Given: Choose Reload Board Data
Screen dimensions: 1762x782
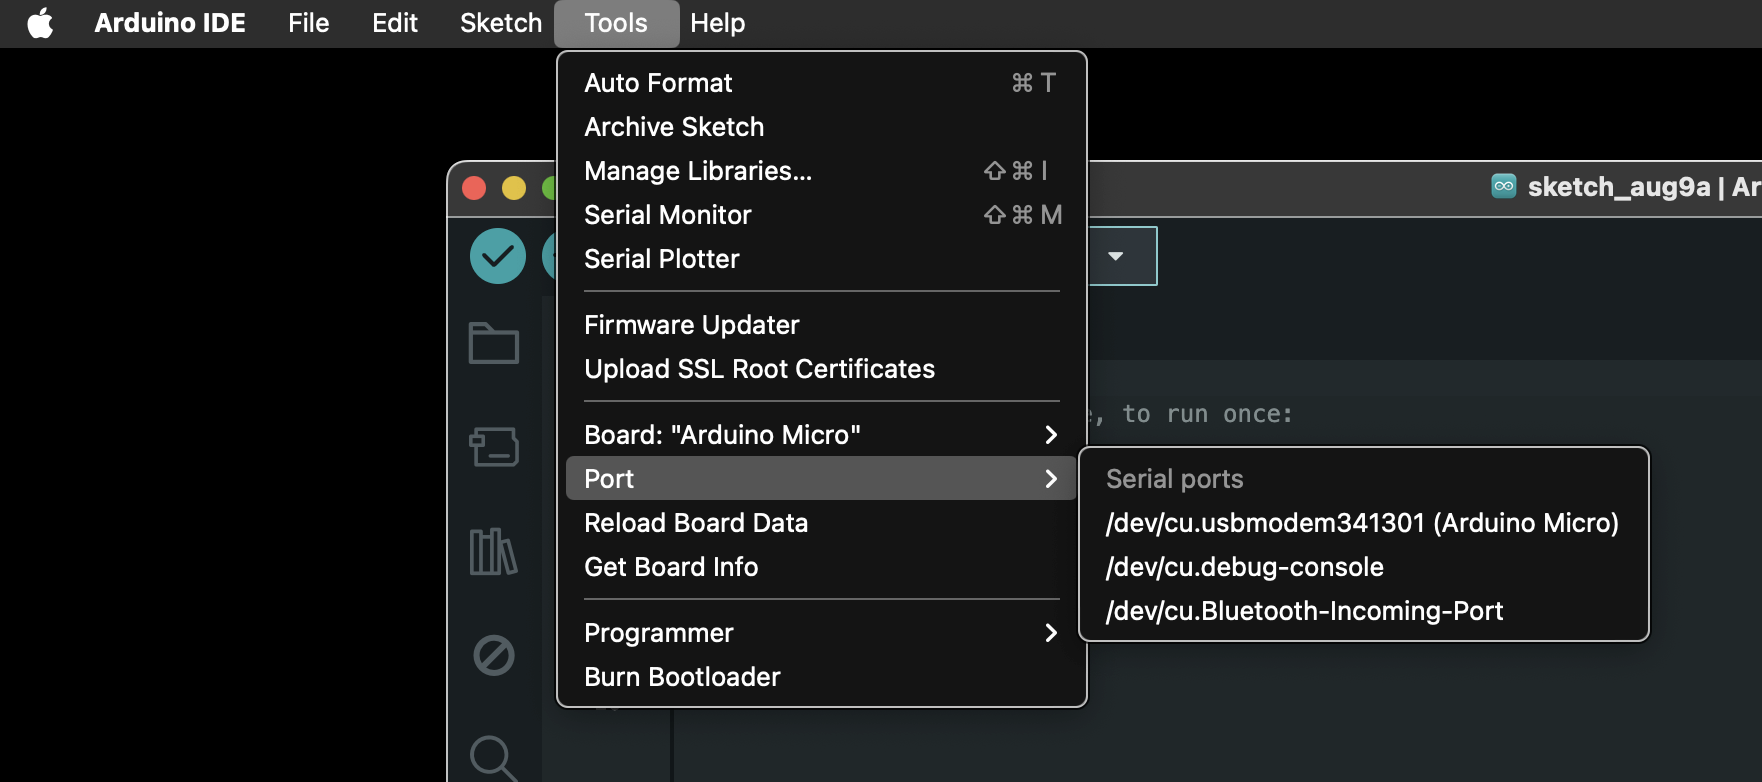Looking at the screenshot, I should [x=821, y=523].
